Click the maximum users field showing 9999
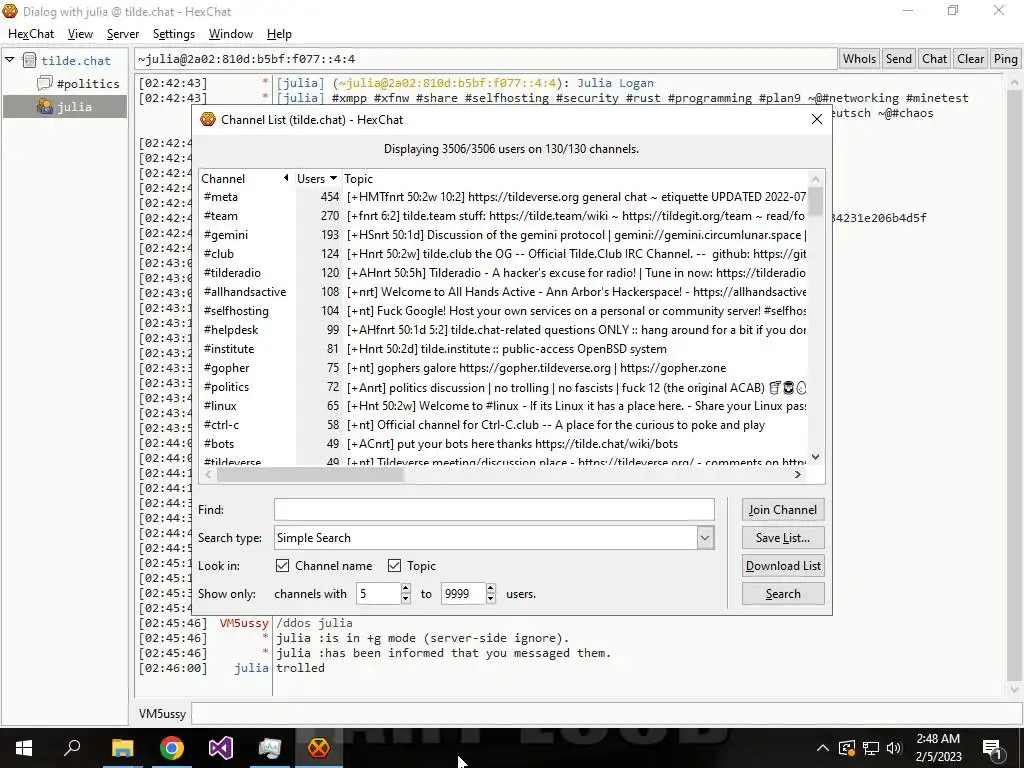Image resolution: width=1024 pixels, height=768 pixels. [x=463, y=594]
